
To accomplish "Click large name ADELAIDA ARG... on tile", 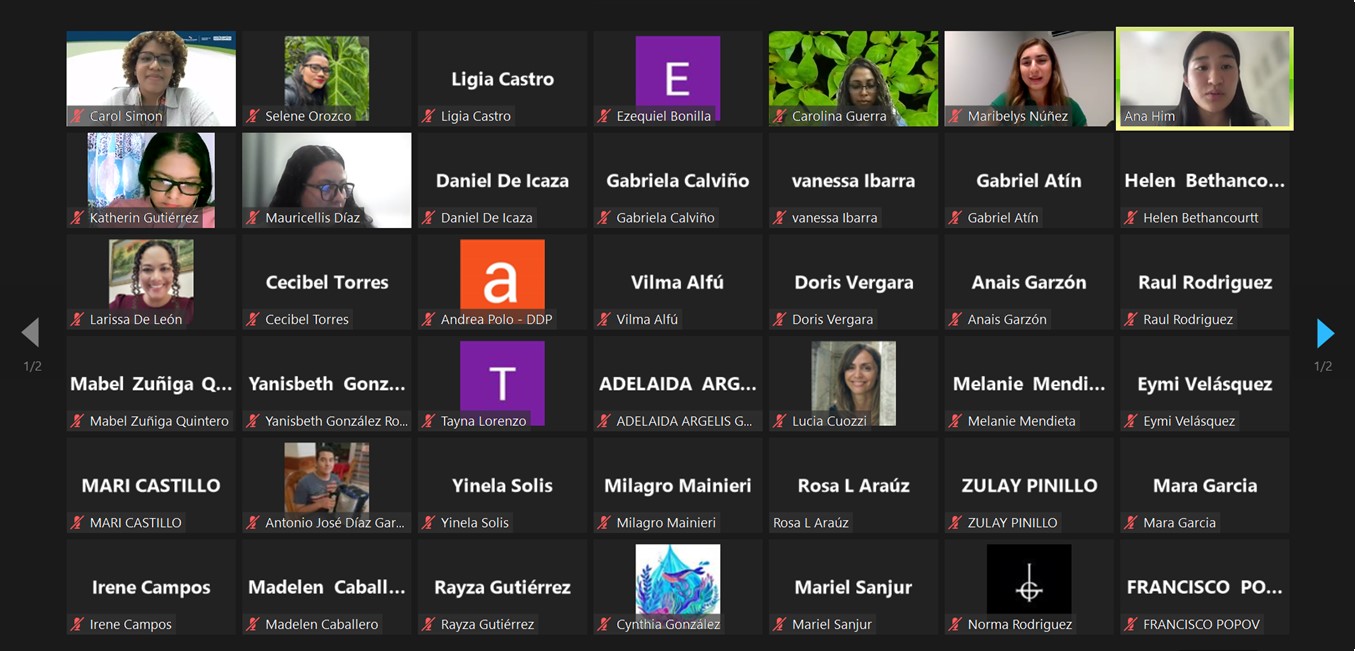I will pyautogui.click(x=678, y=384).
